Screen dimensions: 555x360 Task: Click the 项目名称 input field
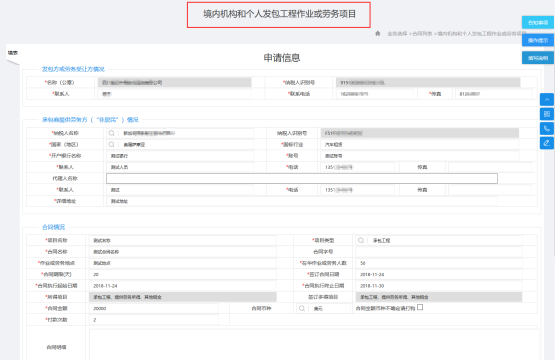click(183, 240)
